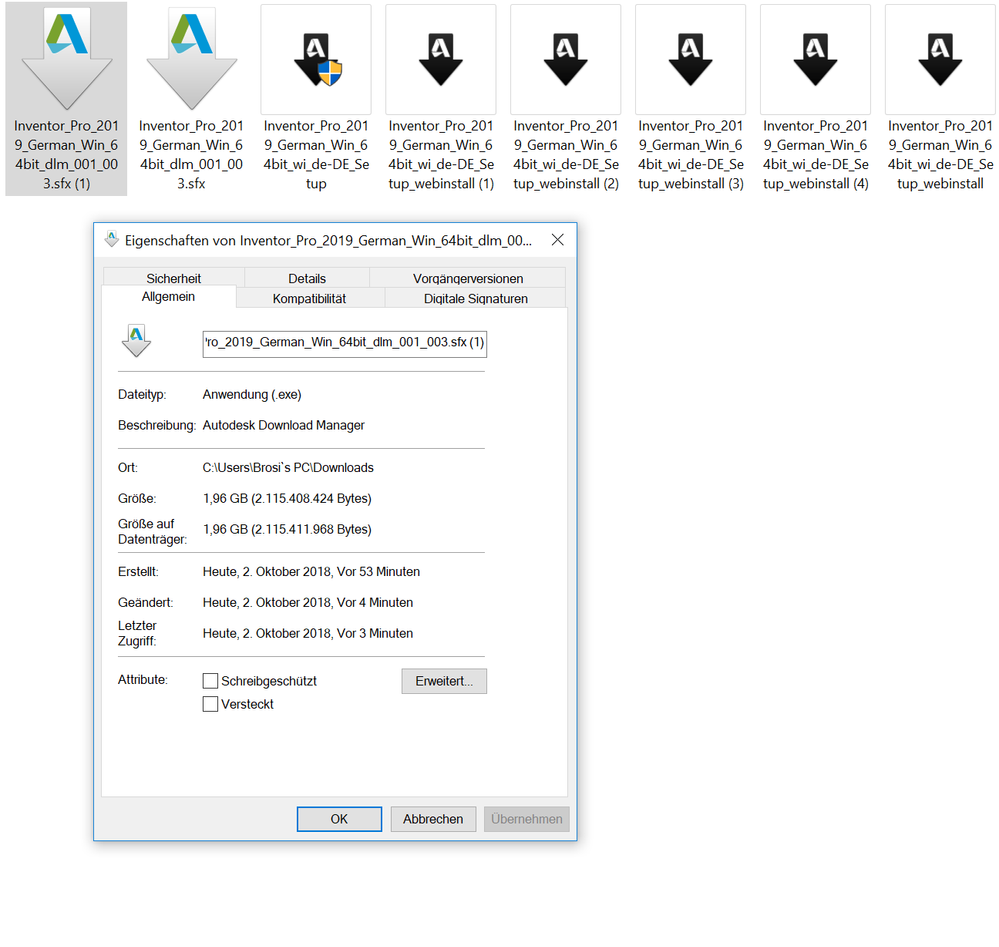Click the Abbrechen button

433,819
